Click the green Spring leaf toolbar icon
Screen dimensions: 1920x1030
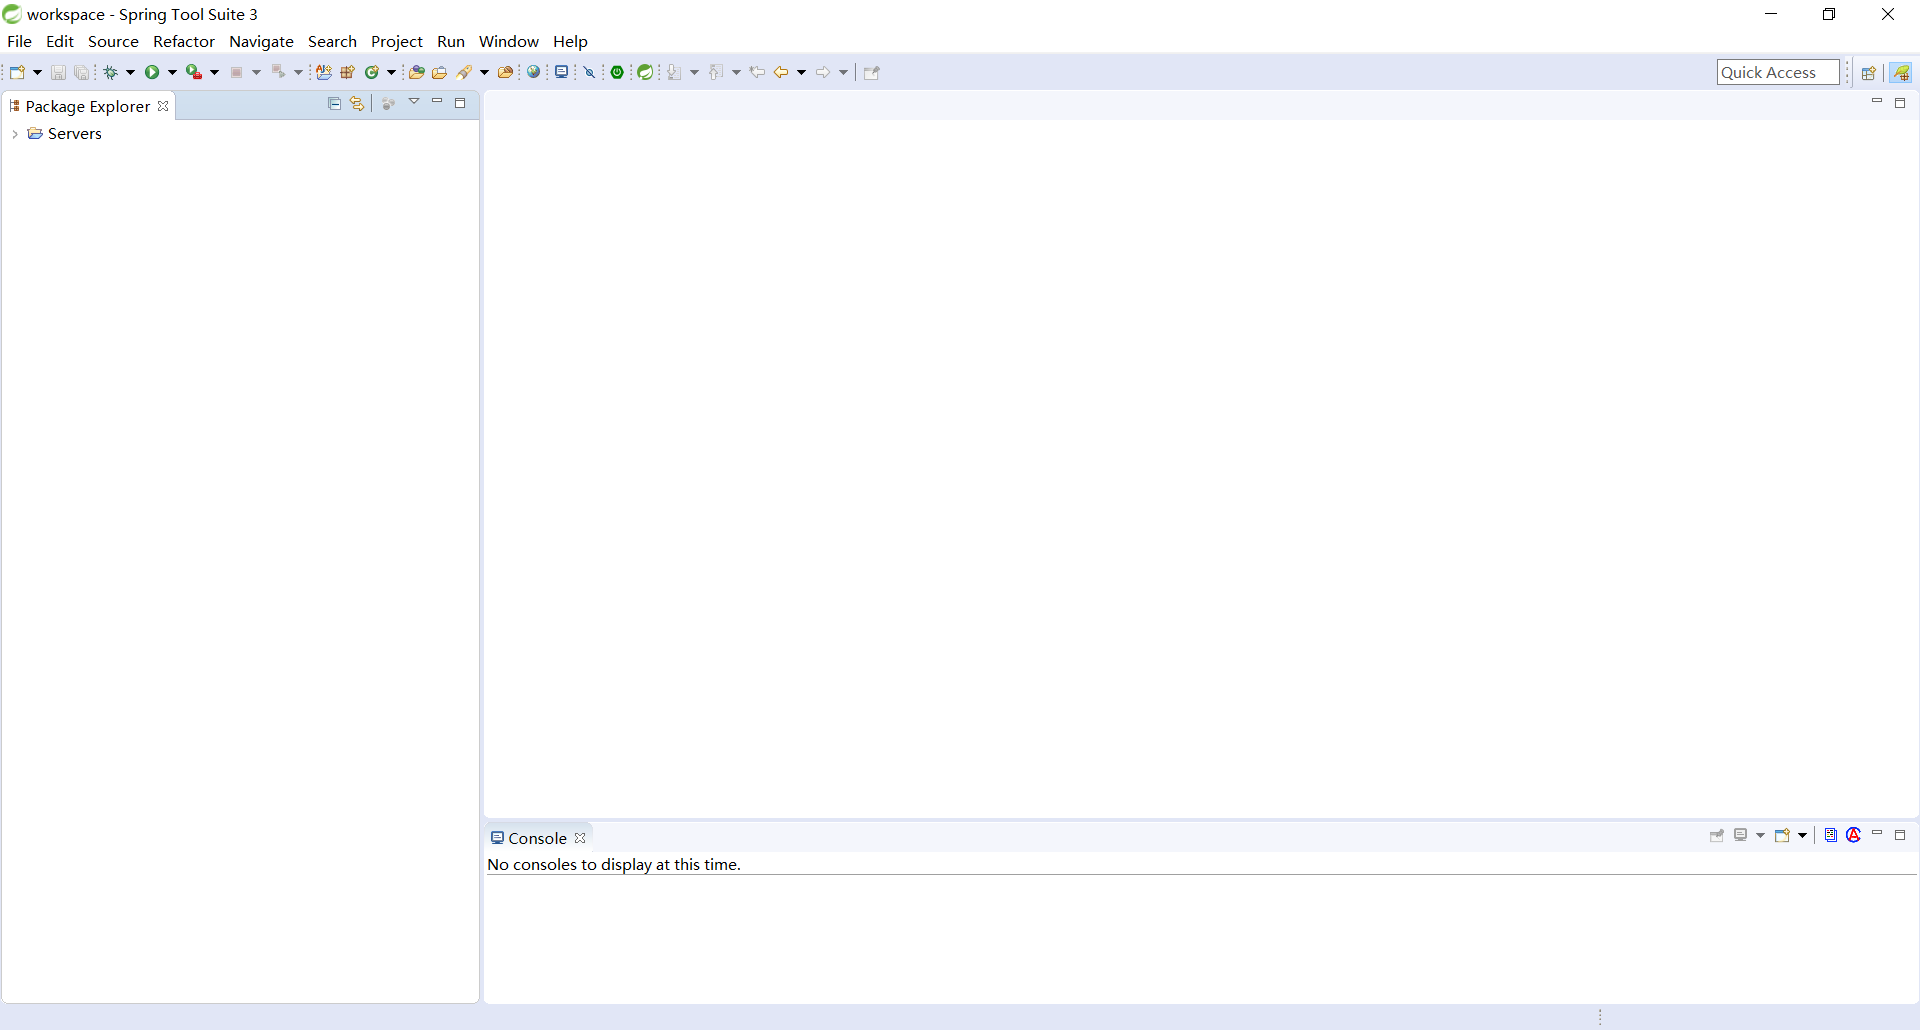[x=645, y=72]
